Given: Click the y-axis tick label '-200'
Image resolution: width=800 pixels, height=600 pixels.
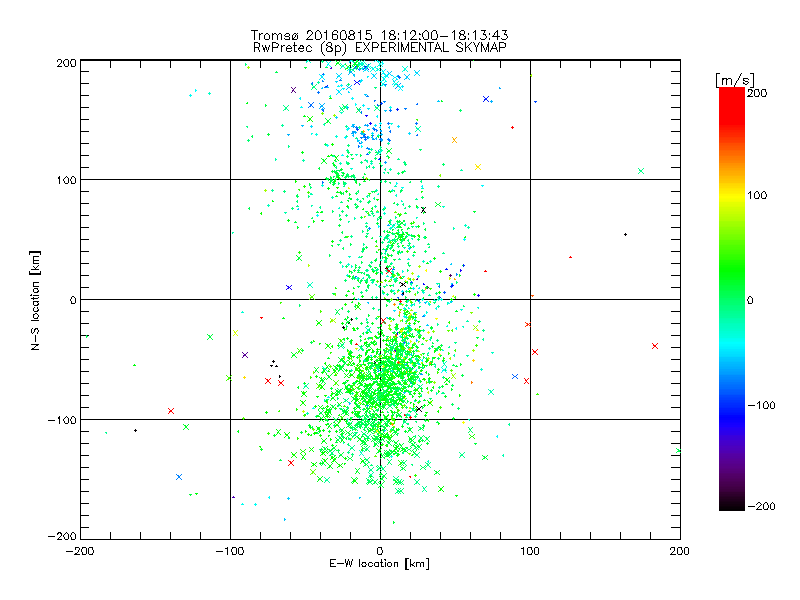Looking at the screenshot, I should pos(62,536).
